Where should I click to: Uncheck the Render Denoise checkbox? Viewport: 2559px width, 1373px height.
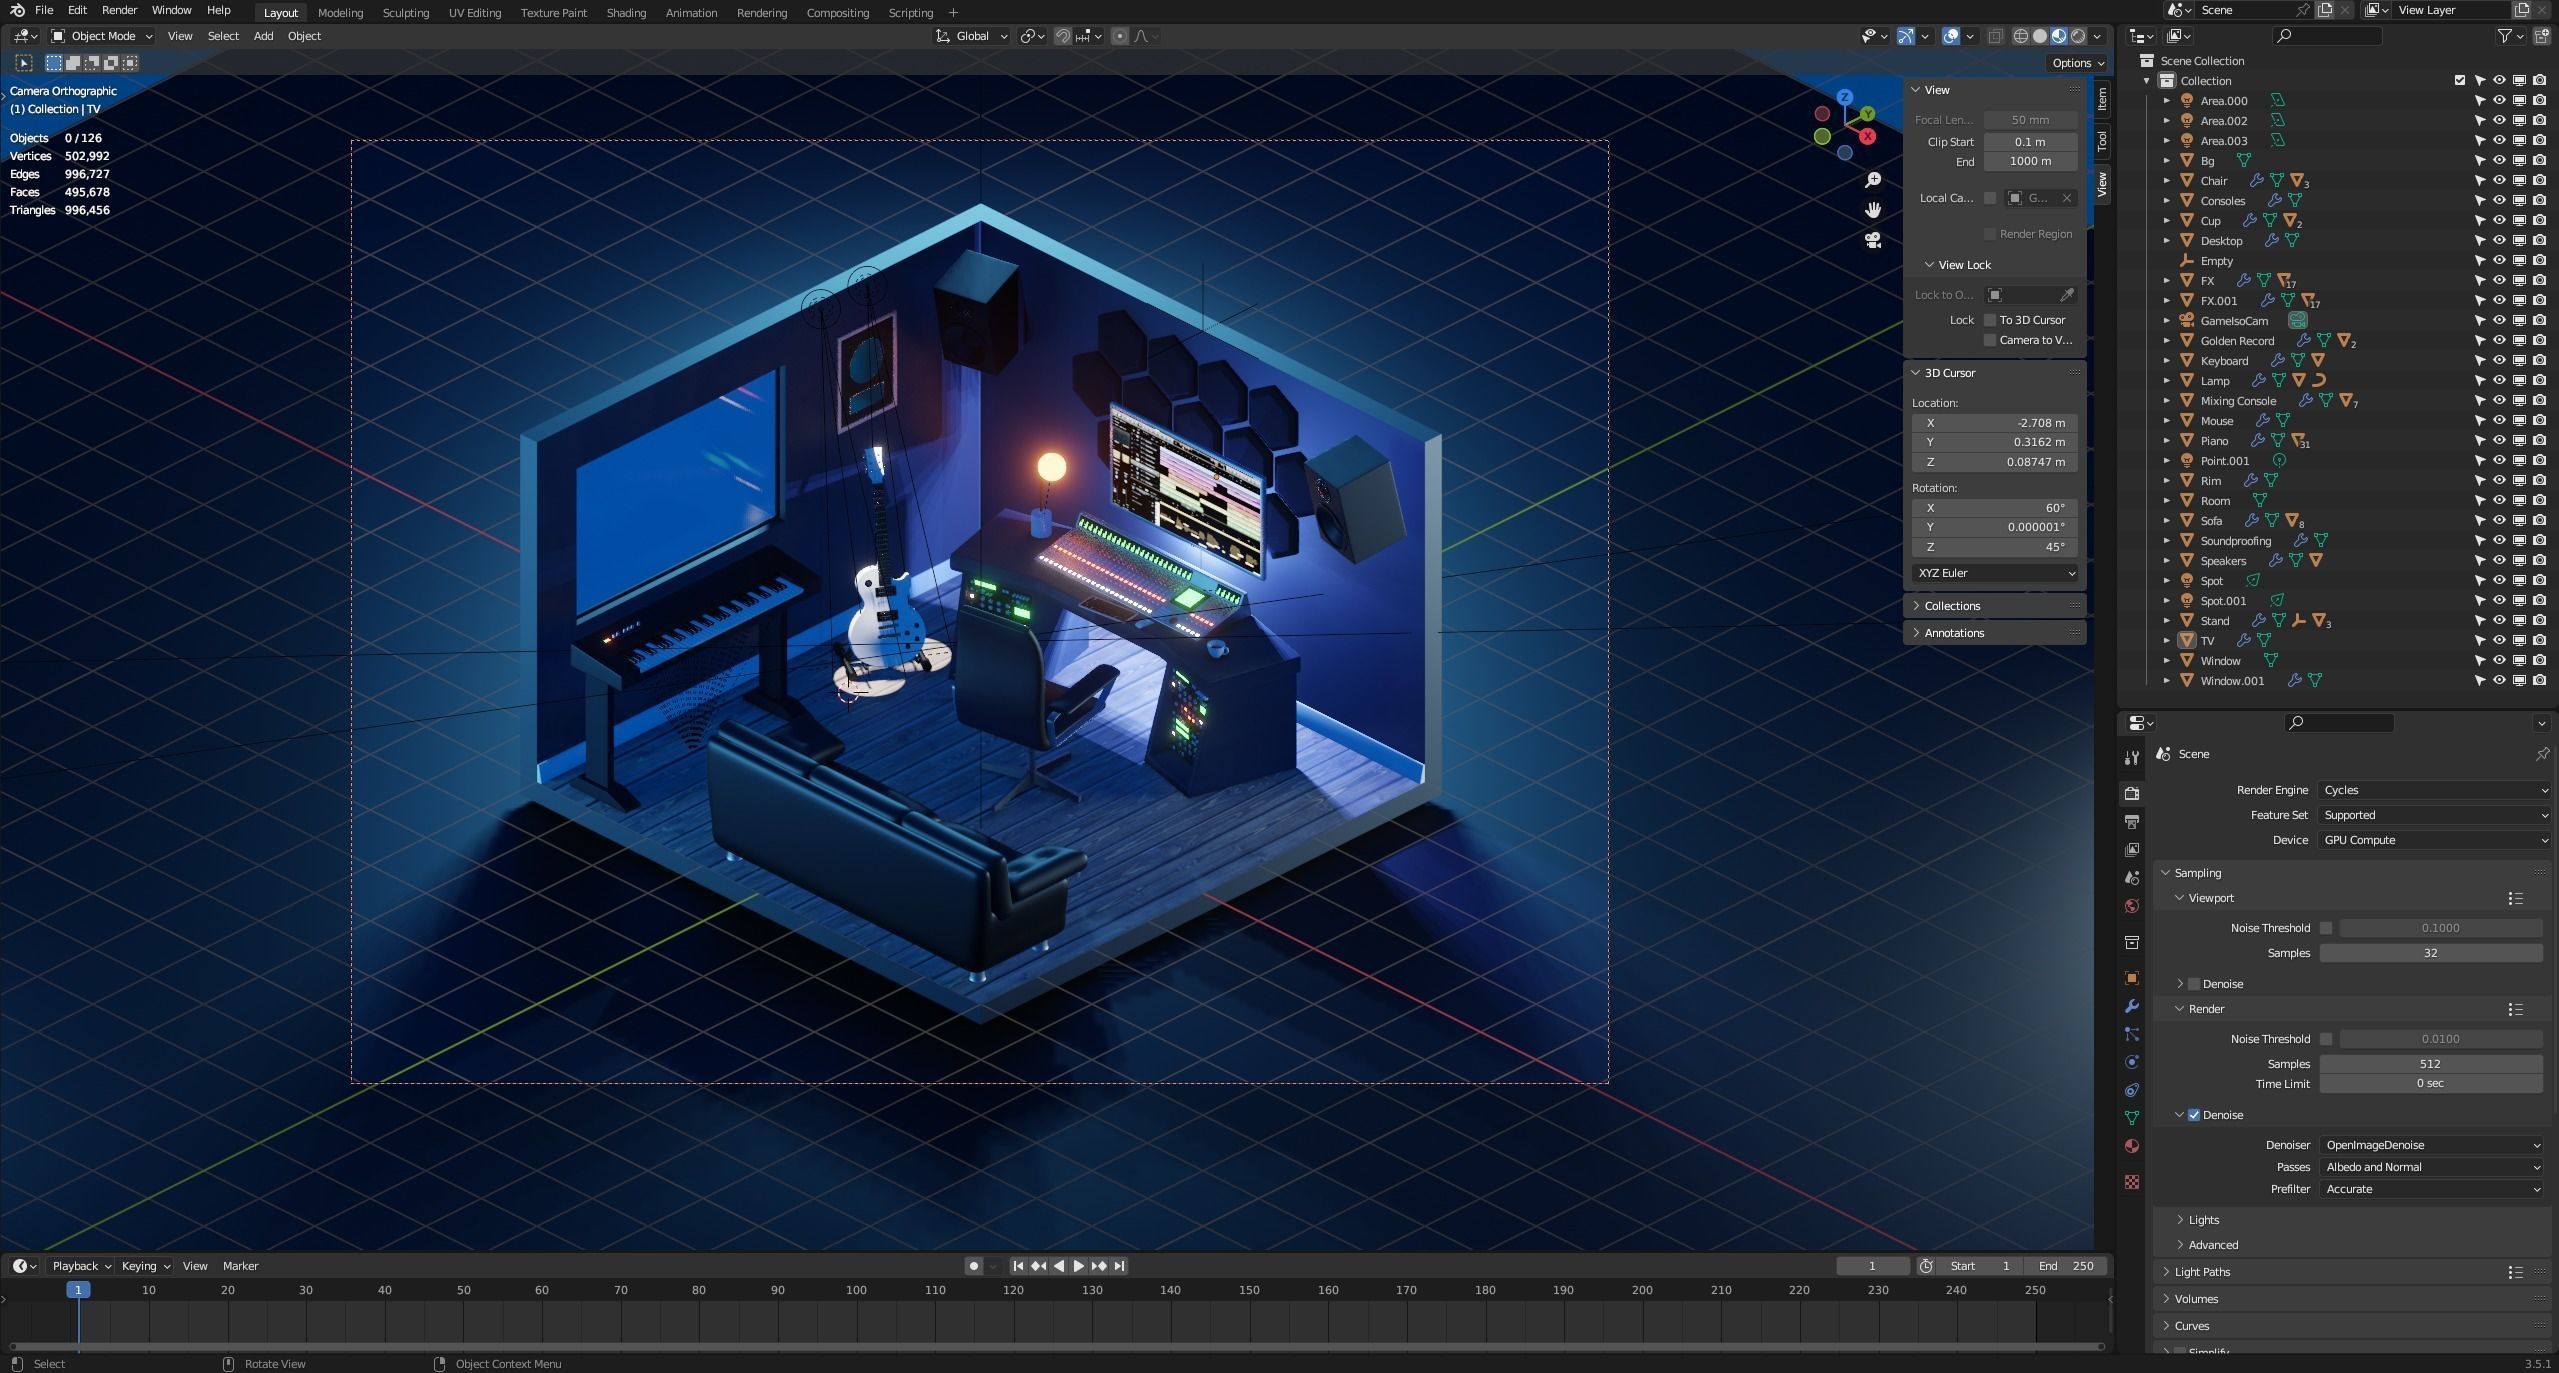pos(2194,1115)
